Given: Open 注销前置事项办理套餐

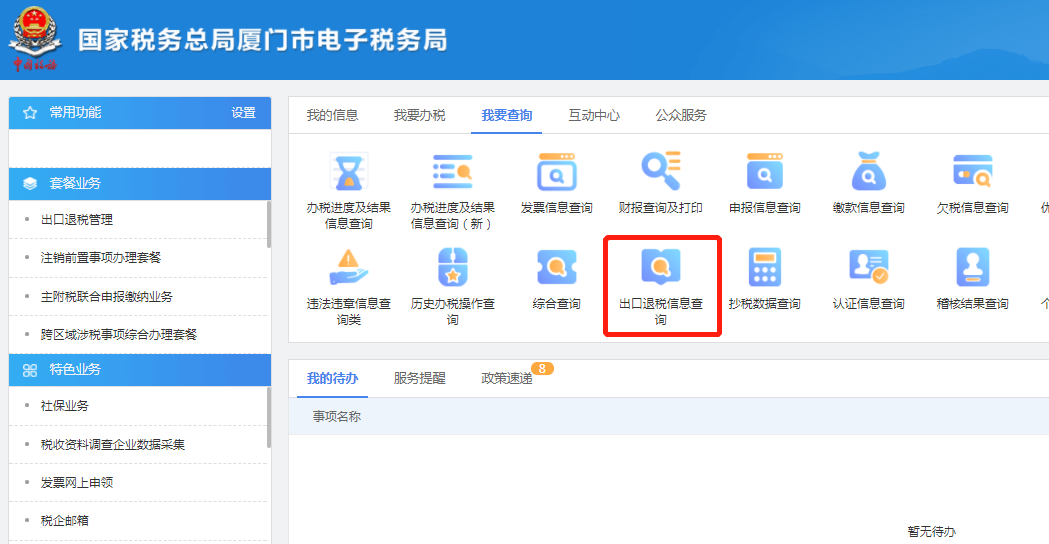Looking at the screenshot, I should 100,258.
